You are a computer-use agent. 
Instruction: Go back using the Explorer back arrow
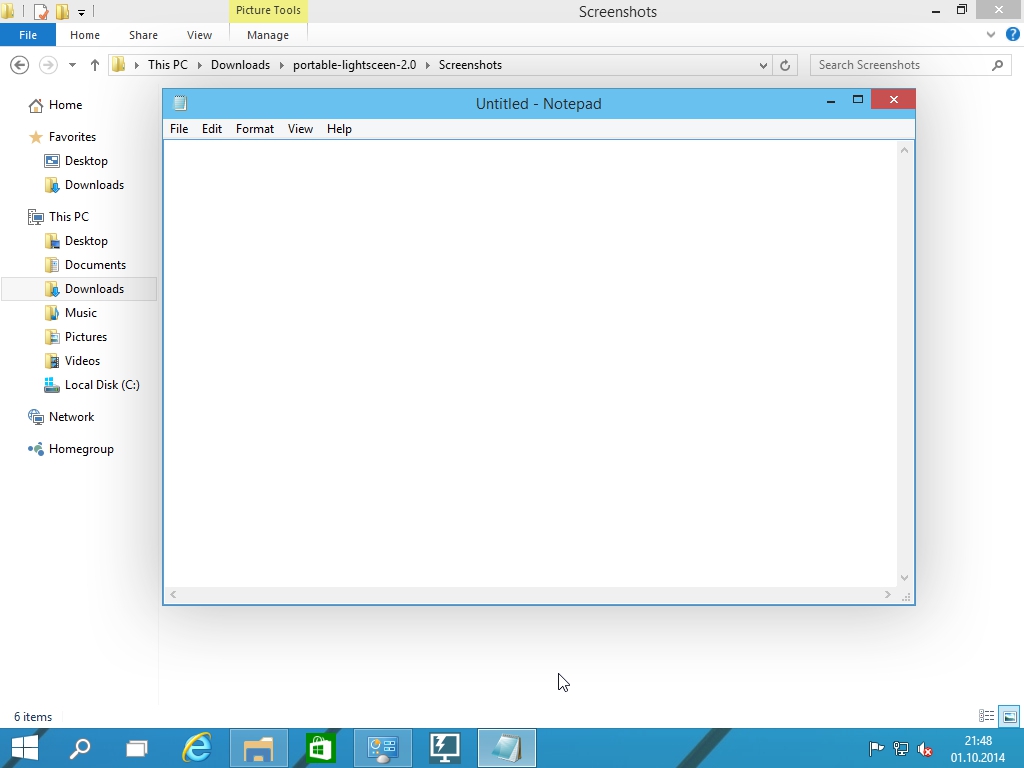19,65
